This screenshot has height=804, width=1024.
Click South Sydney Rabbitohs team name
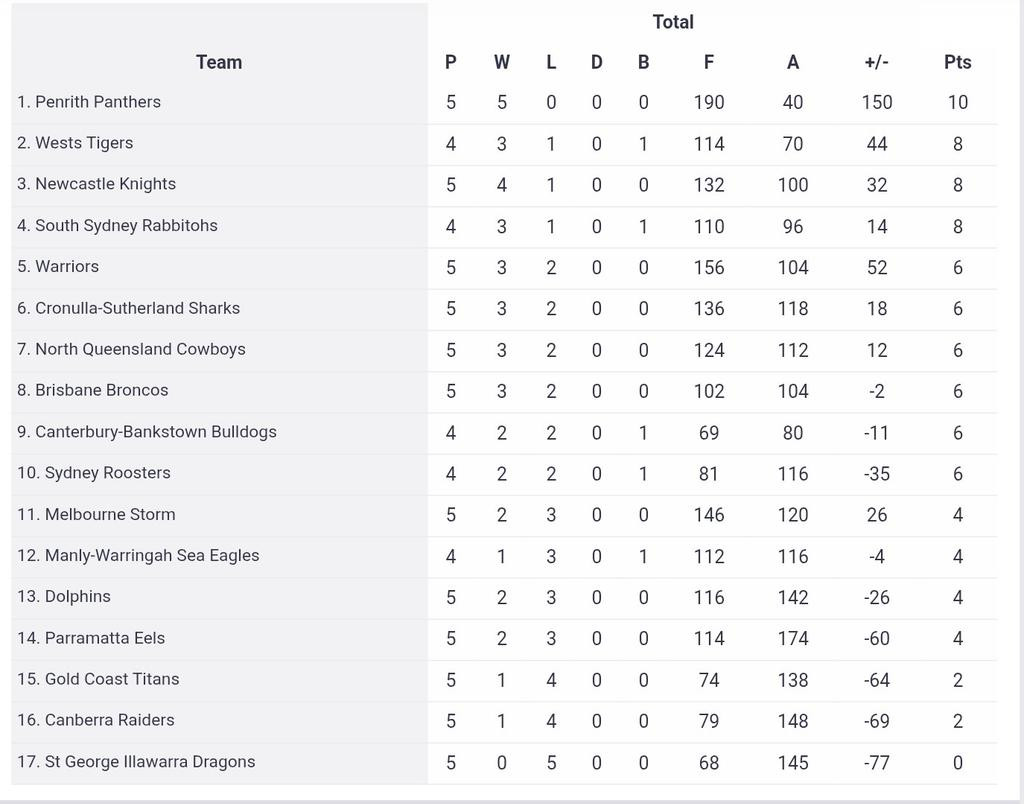point(117,225)
